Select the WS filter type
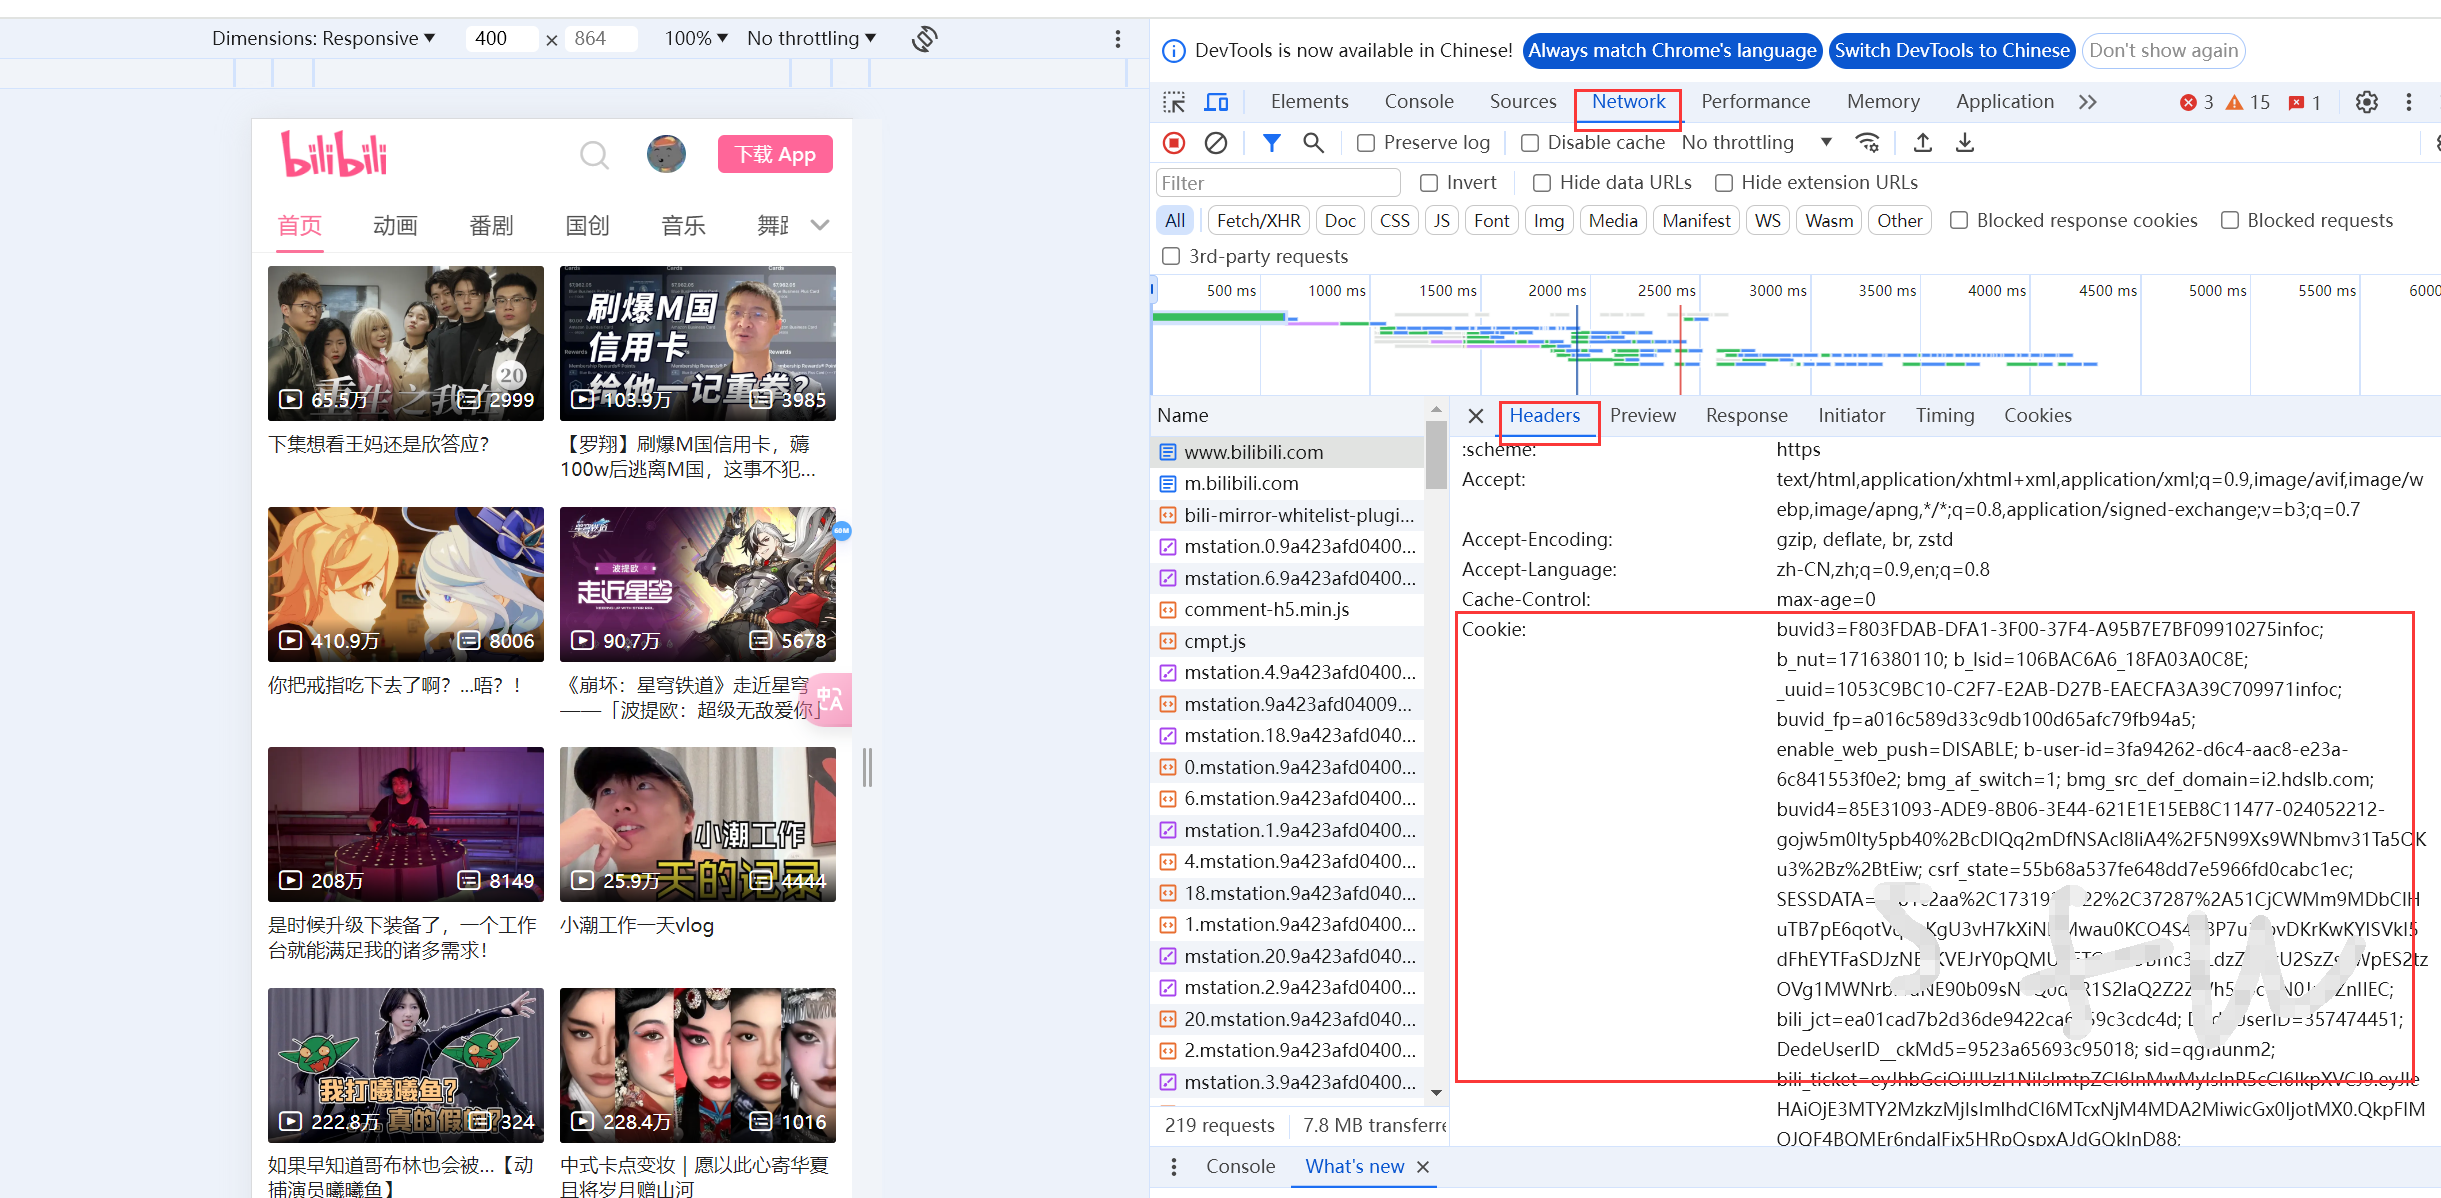Viewport: 2441px width, 1198px height. (1768, 220)
